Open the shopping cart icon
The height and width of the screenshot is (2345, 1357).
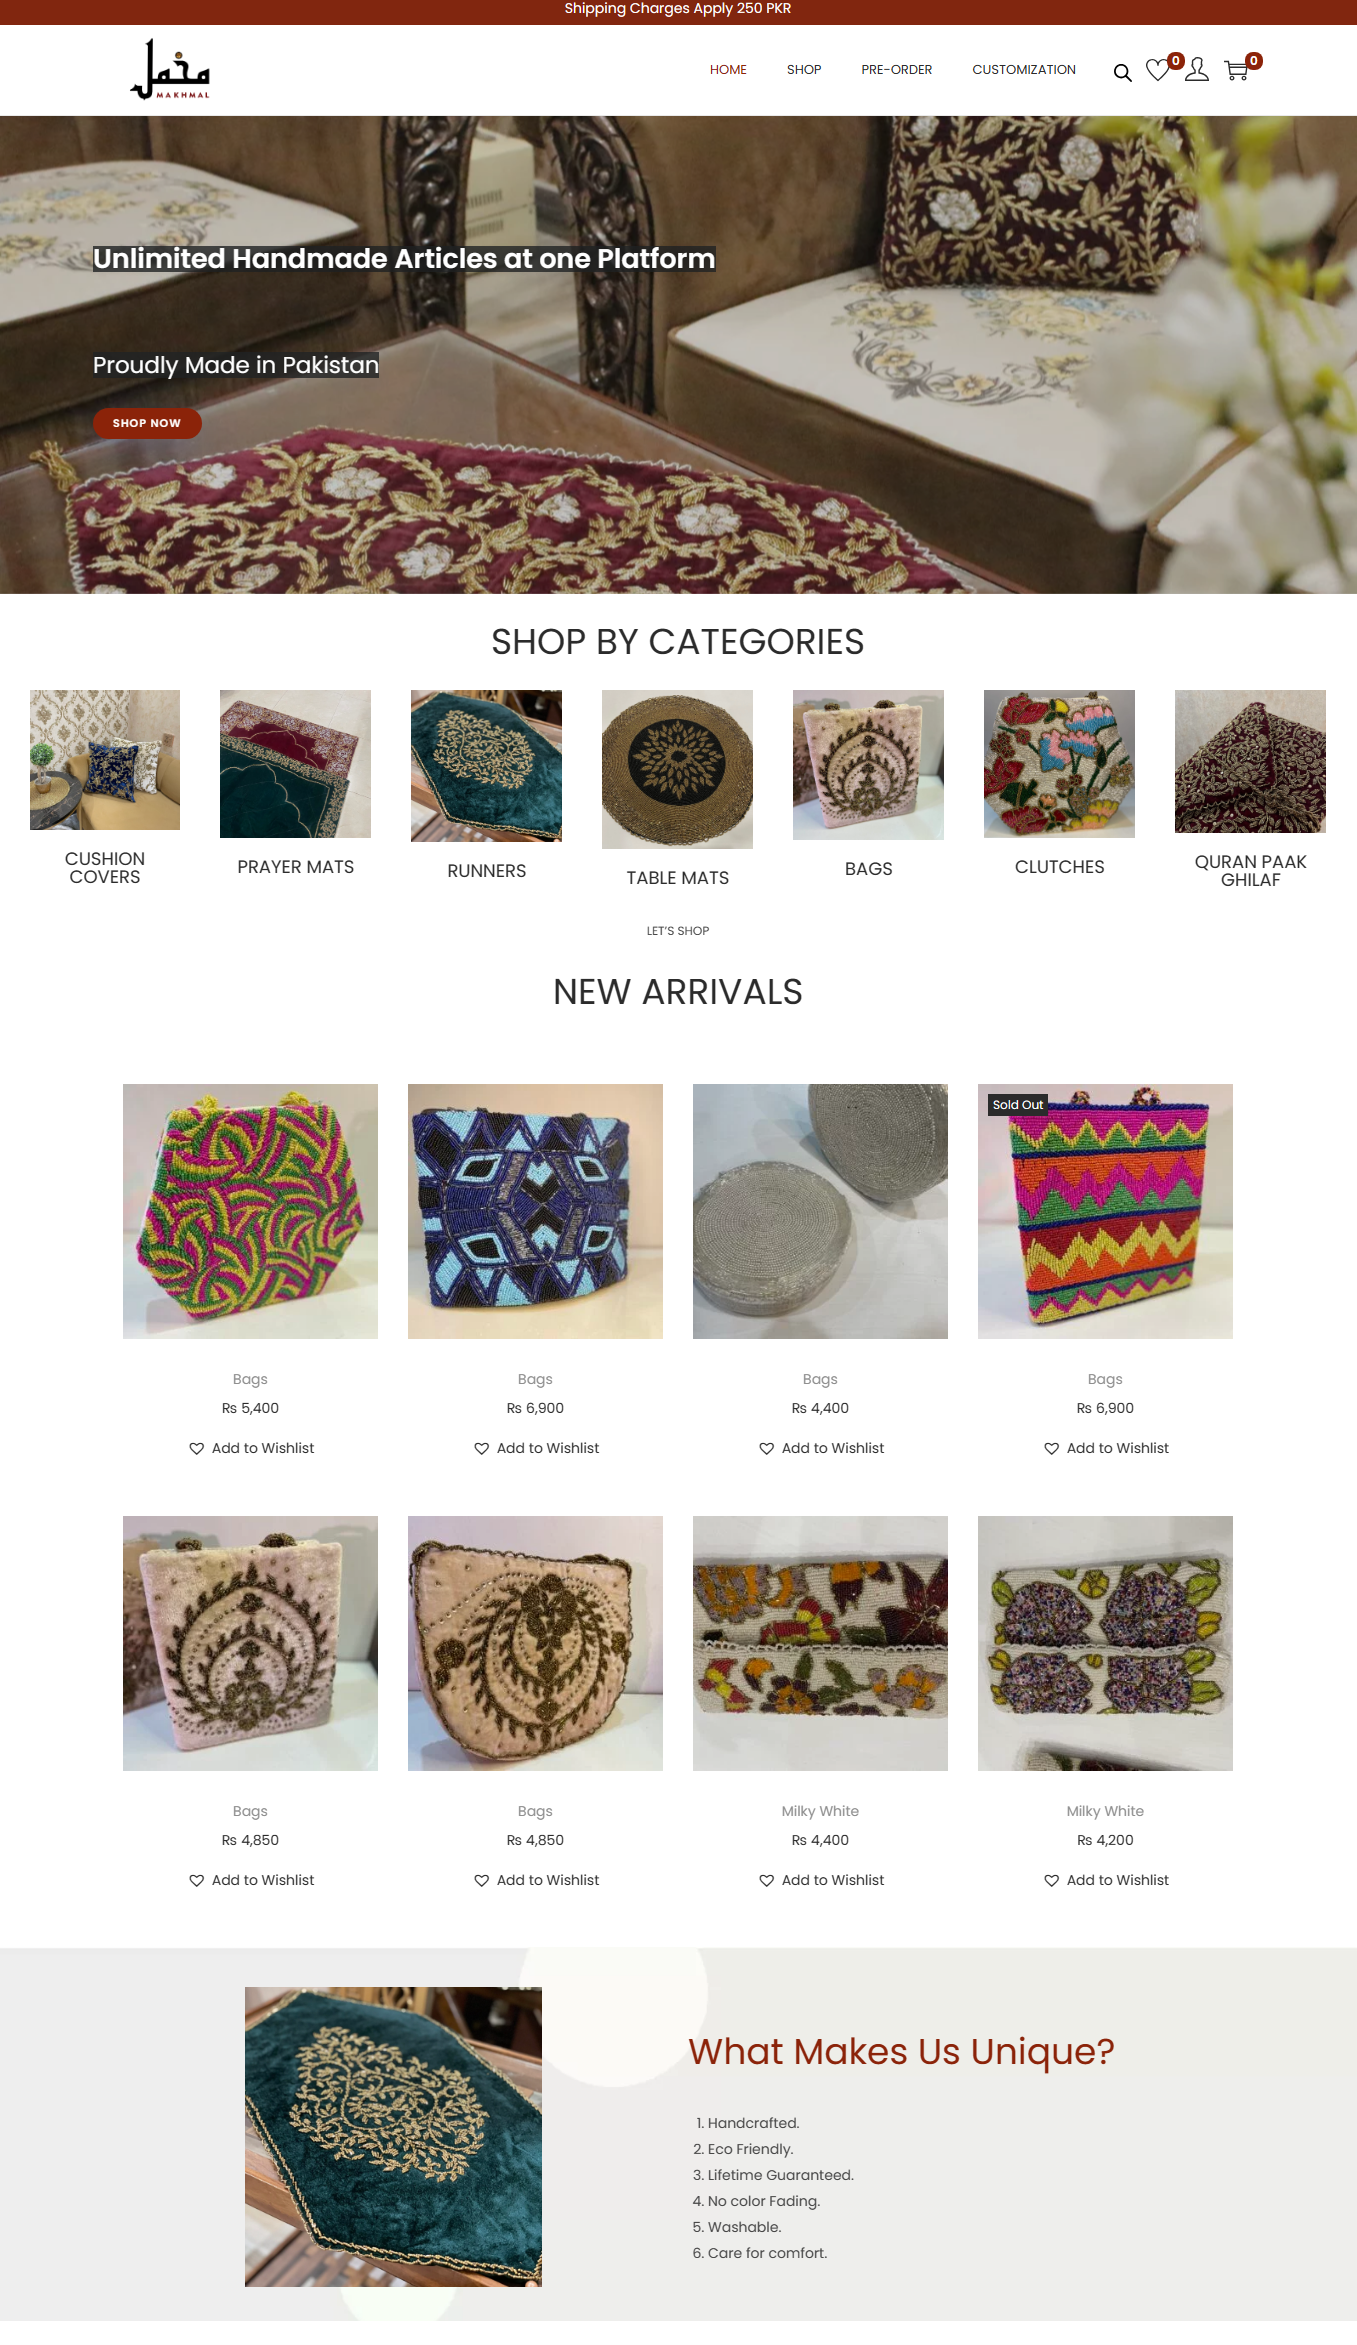coord(1236,71)
